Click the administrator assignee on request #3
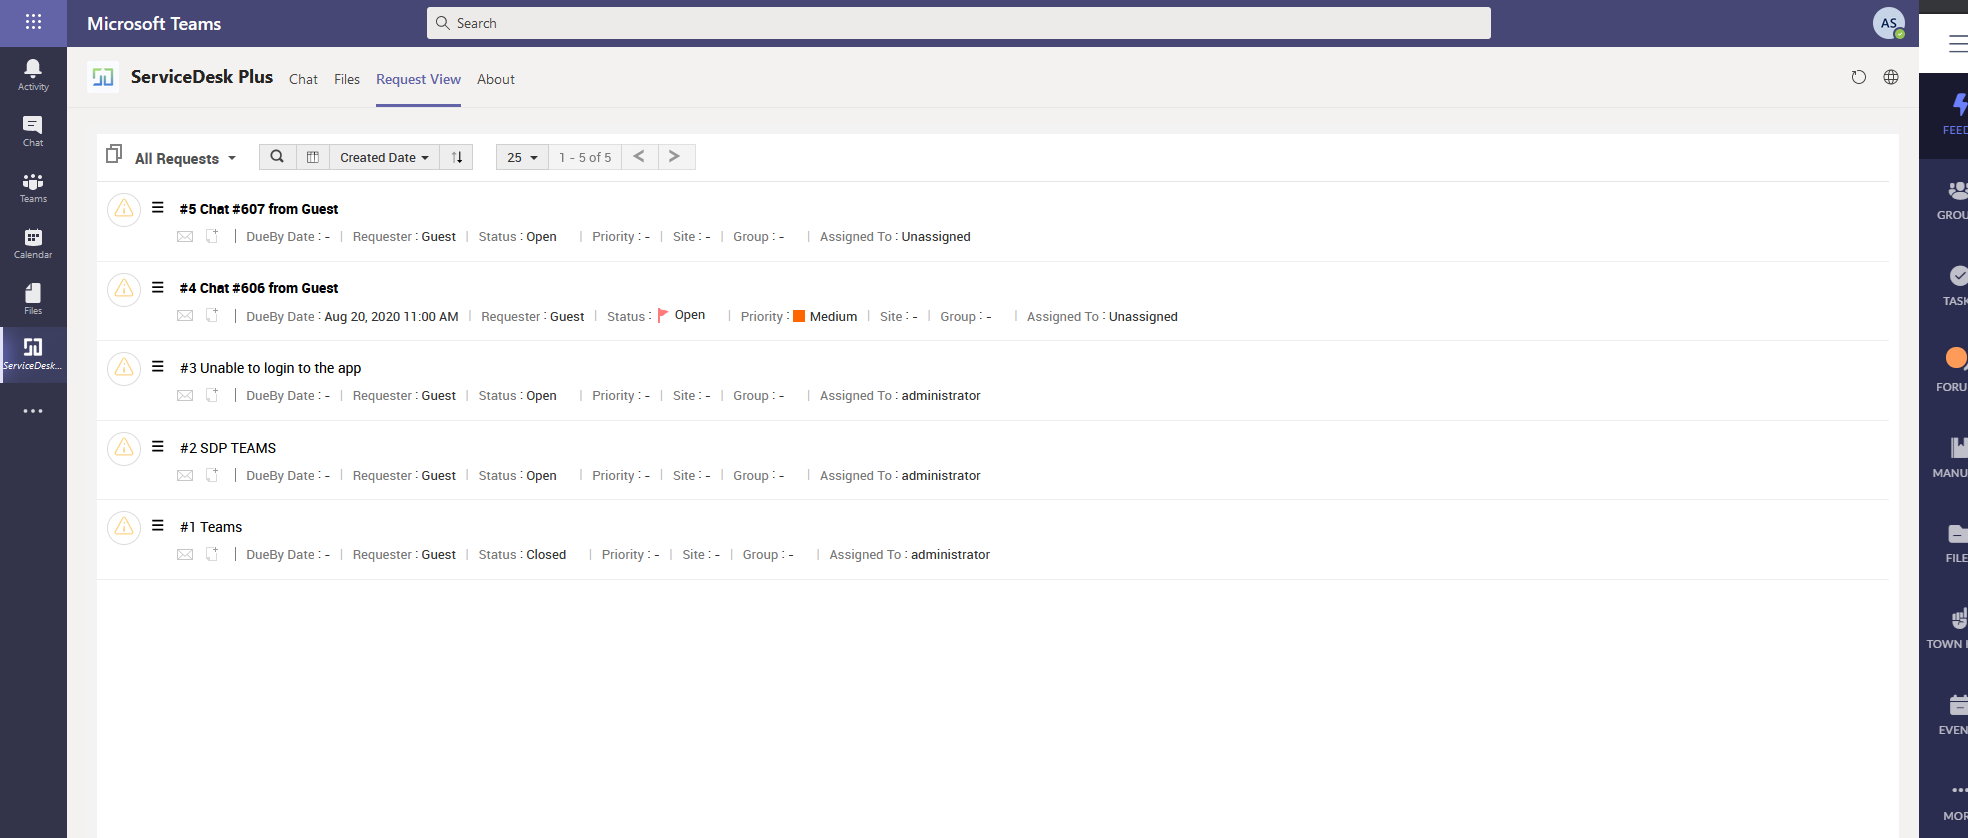 941,395
